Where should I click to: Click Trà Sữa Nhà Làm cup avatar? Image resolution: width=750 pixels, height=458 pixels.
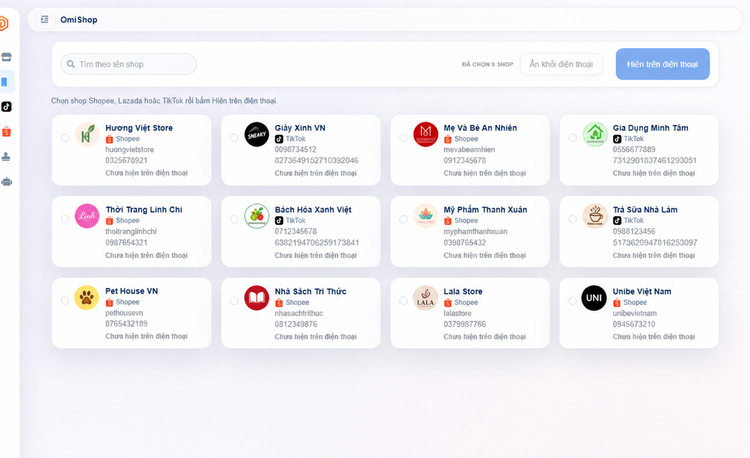595,216
